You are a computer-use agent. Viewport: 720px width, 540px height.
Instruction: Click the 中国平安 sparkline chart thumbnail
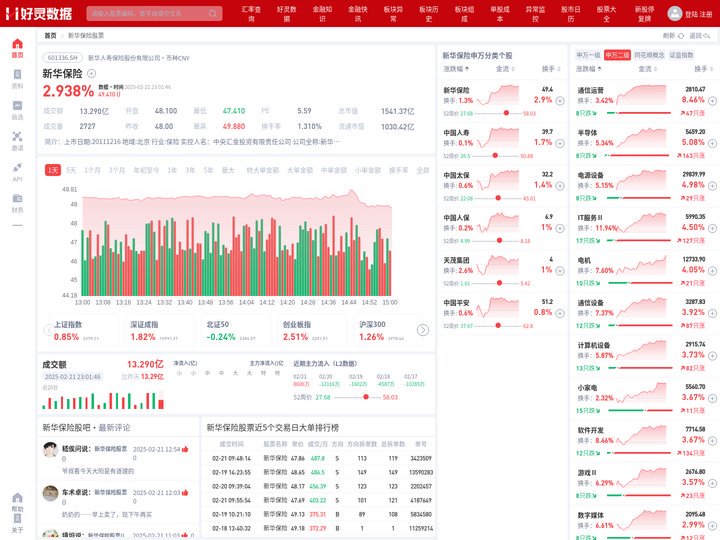pos(498,308)
